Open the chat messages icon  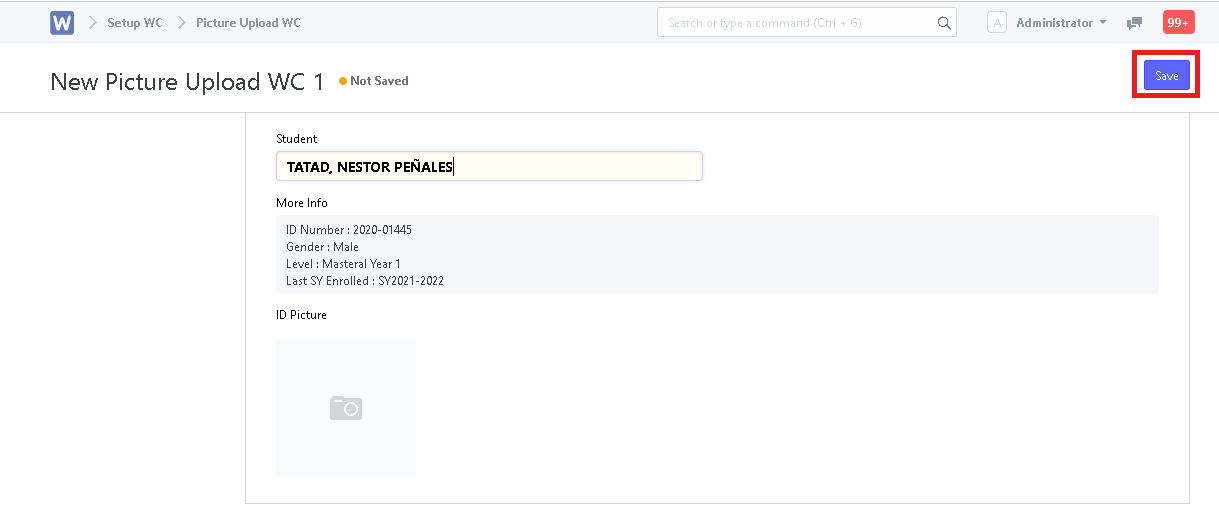[x=1134, y=23]
